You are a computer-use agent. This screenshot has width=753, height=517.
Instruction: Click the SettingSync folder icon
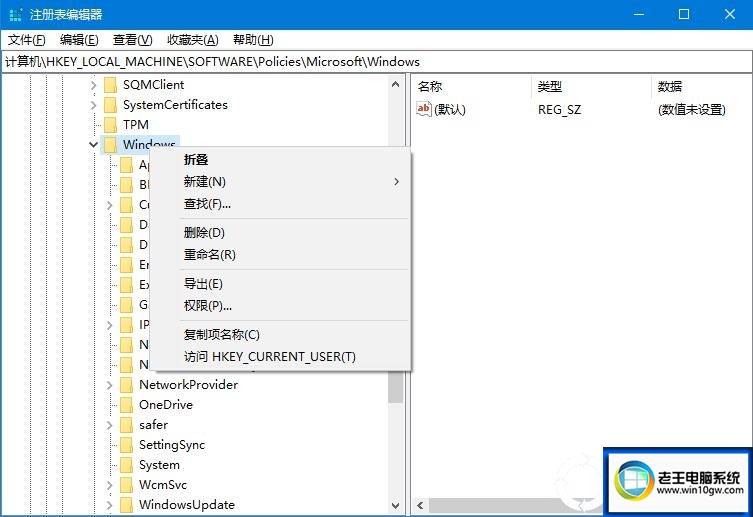126,445
